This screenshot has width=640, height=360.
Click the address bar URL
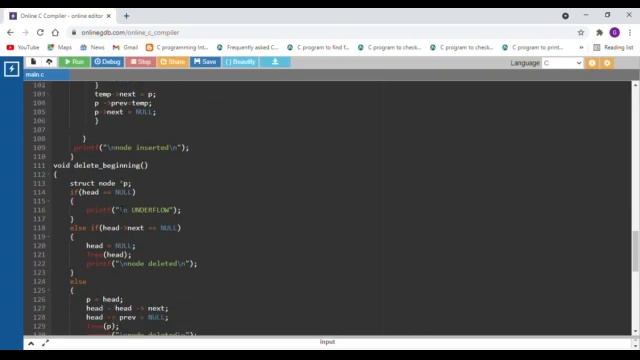click(x=130, y=32)
